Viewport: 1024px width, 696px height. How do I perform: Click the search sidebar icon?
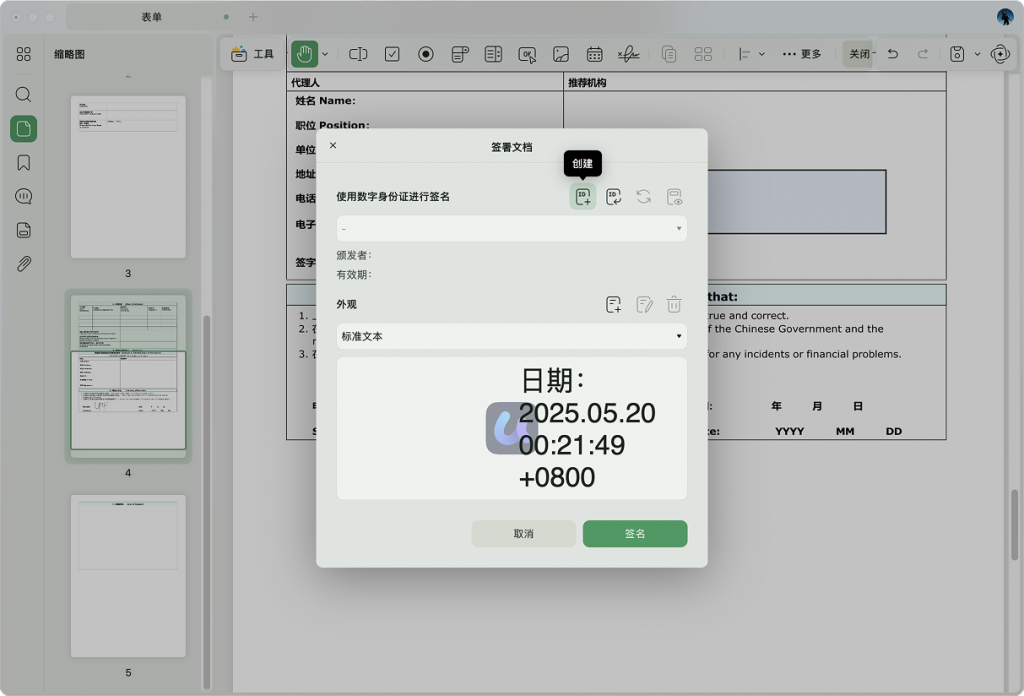pos(24,95)
